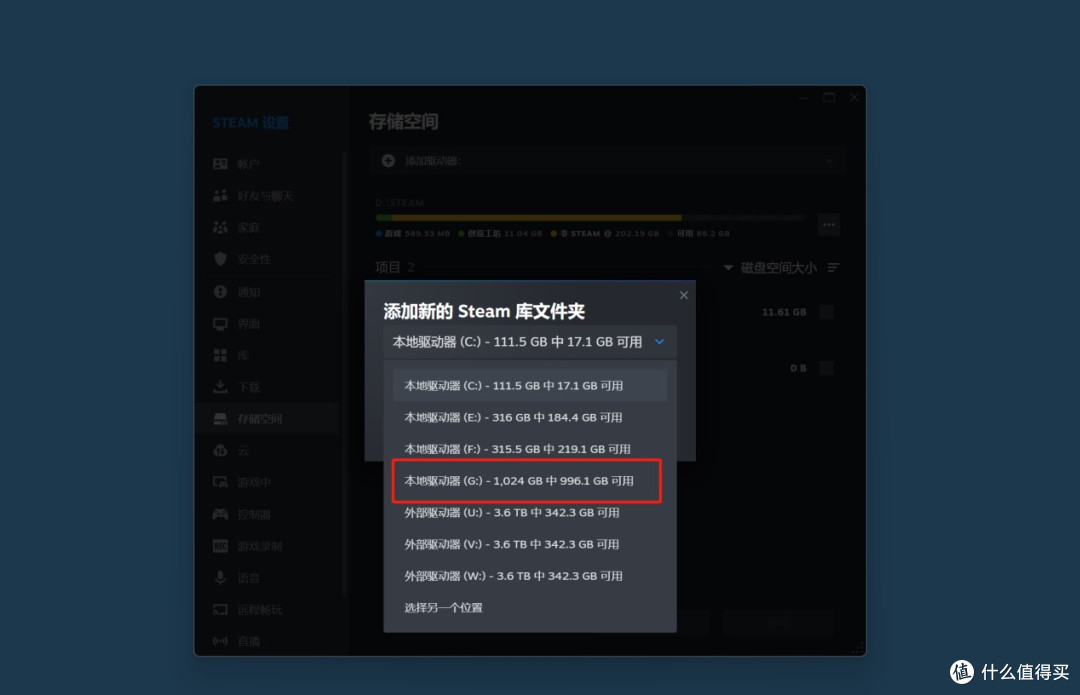Open 好友与聊天 friends icon in sidebar
This screenshot has height=695, width=1080.
(220, 196)
